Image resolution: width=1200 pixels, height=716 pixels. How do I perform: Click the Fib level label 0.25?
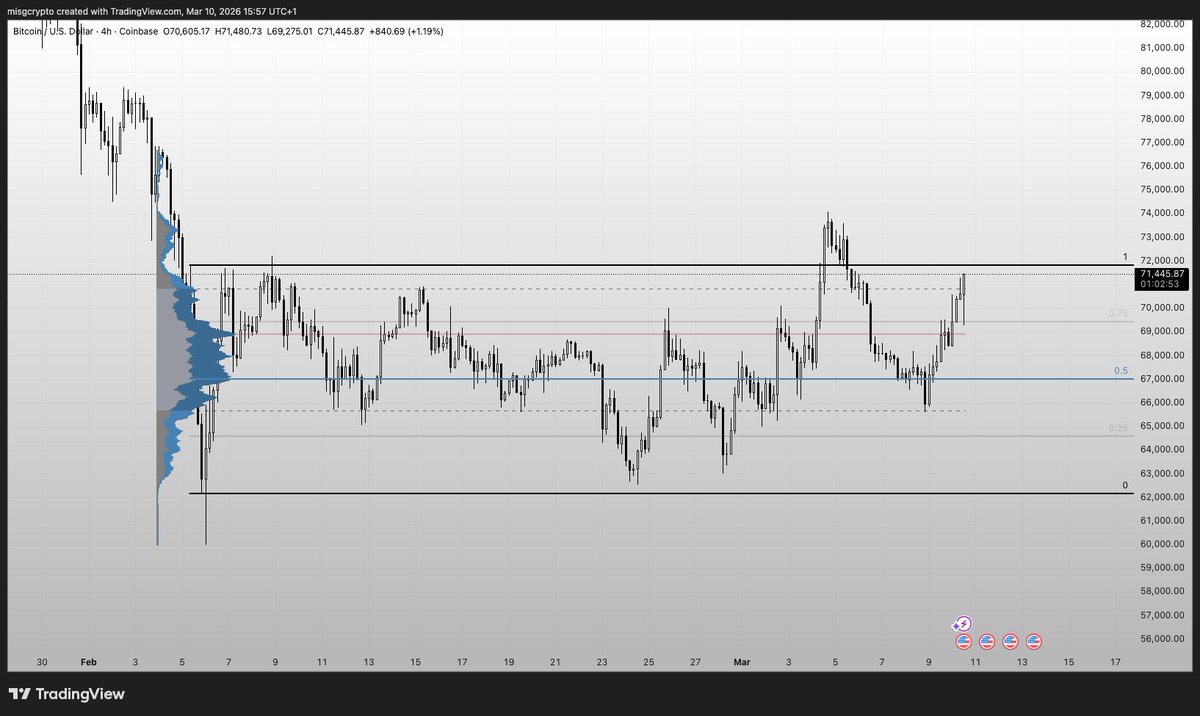pyautogui.click(x=1118, y=428)
